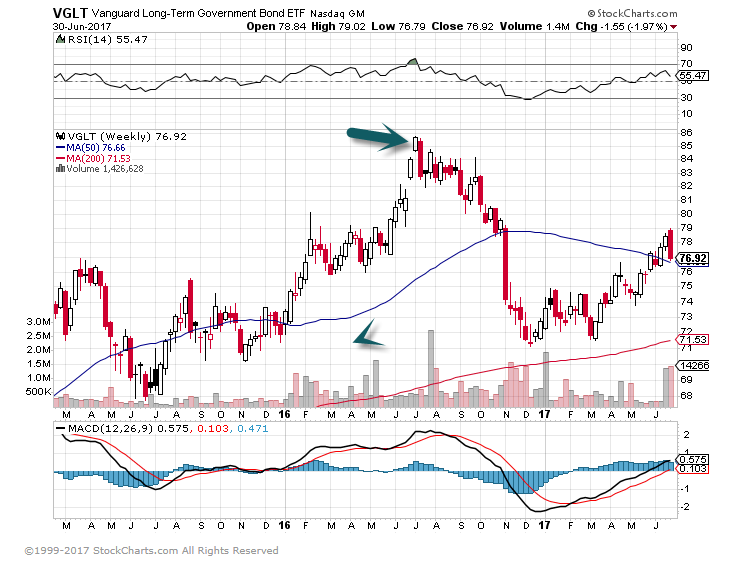Click the VGLT ticker symbol title
Screen dimensions: 746x583
(x=70, y=13)
